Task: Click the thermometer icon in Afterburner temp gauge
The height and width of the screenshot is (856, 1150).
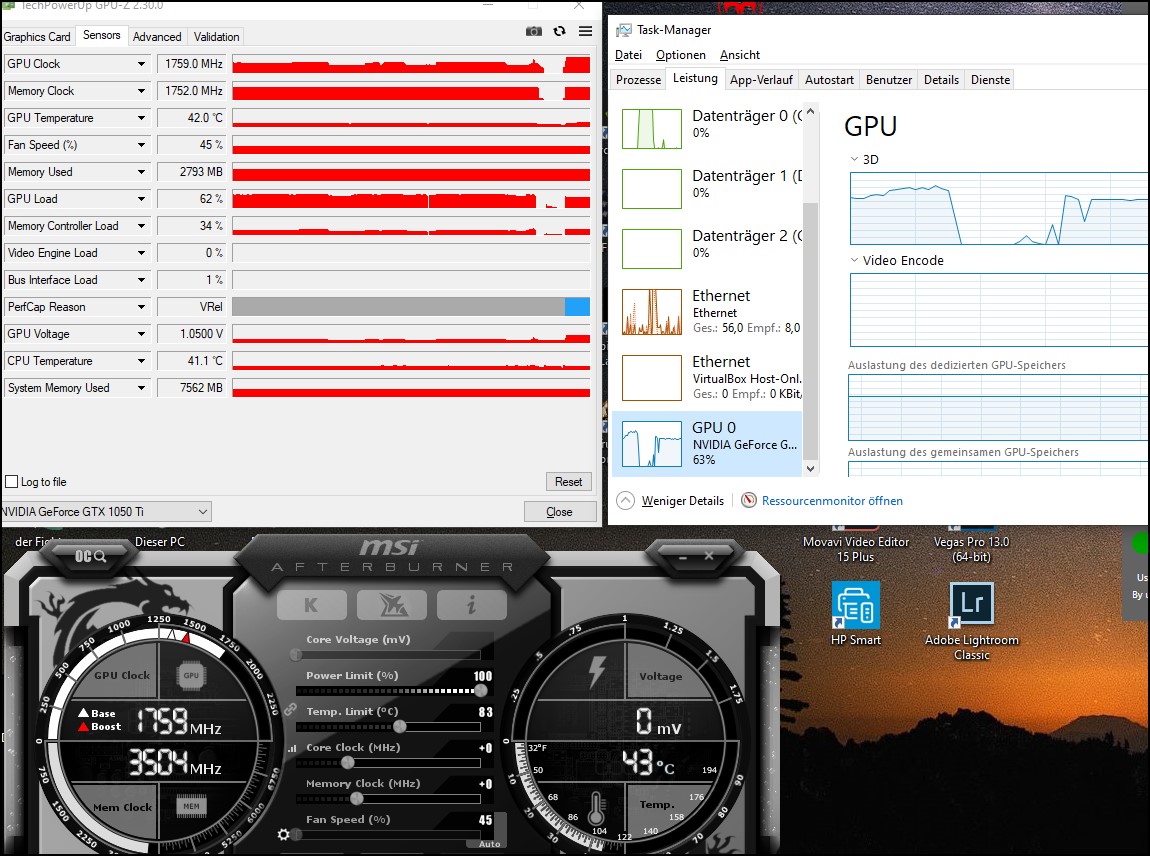Action: (x=596, y=808)
